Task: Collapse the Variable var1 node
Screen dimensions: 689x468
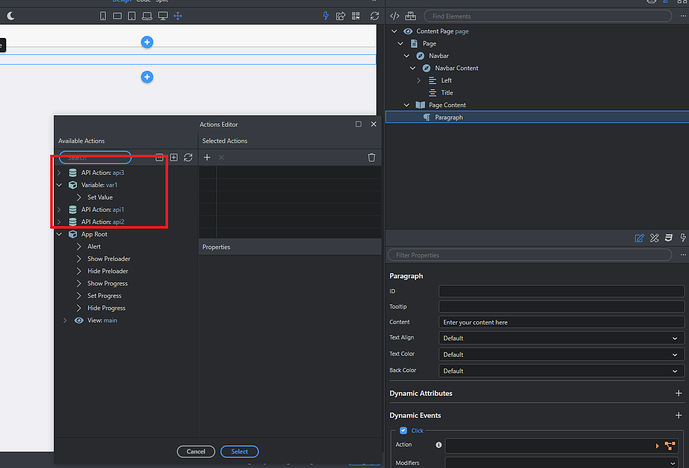Action: (x=59, y=185)
